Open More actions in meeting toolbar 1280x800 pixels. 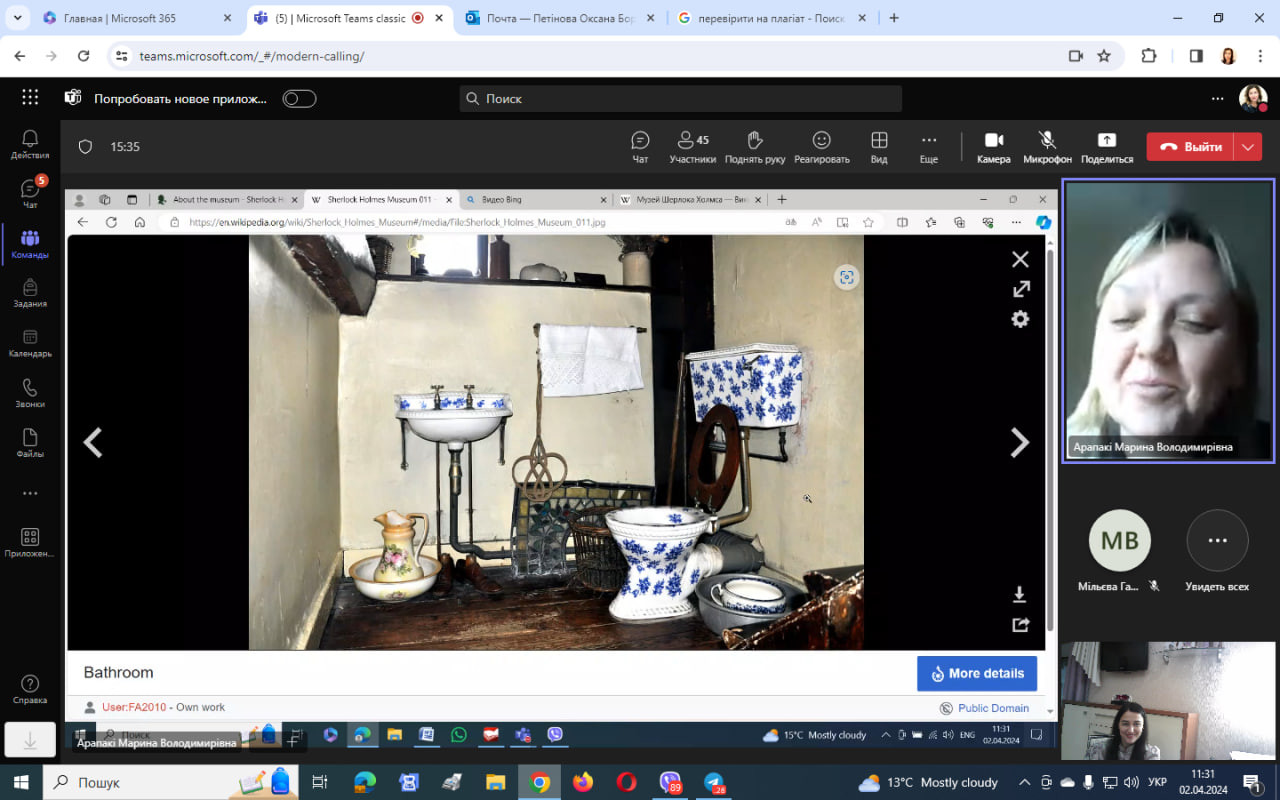coord(928,146)
